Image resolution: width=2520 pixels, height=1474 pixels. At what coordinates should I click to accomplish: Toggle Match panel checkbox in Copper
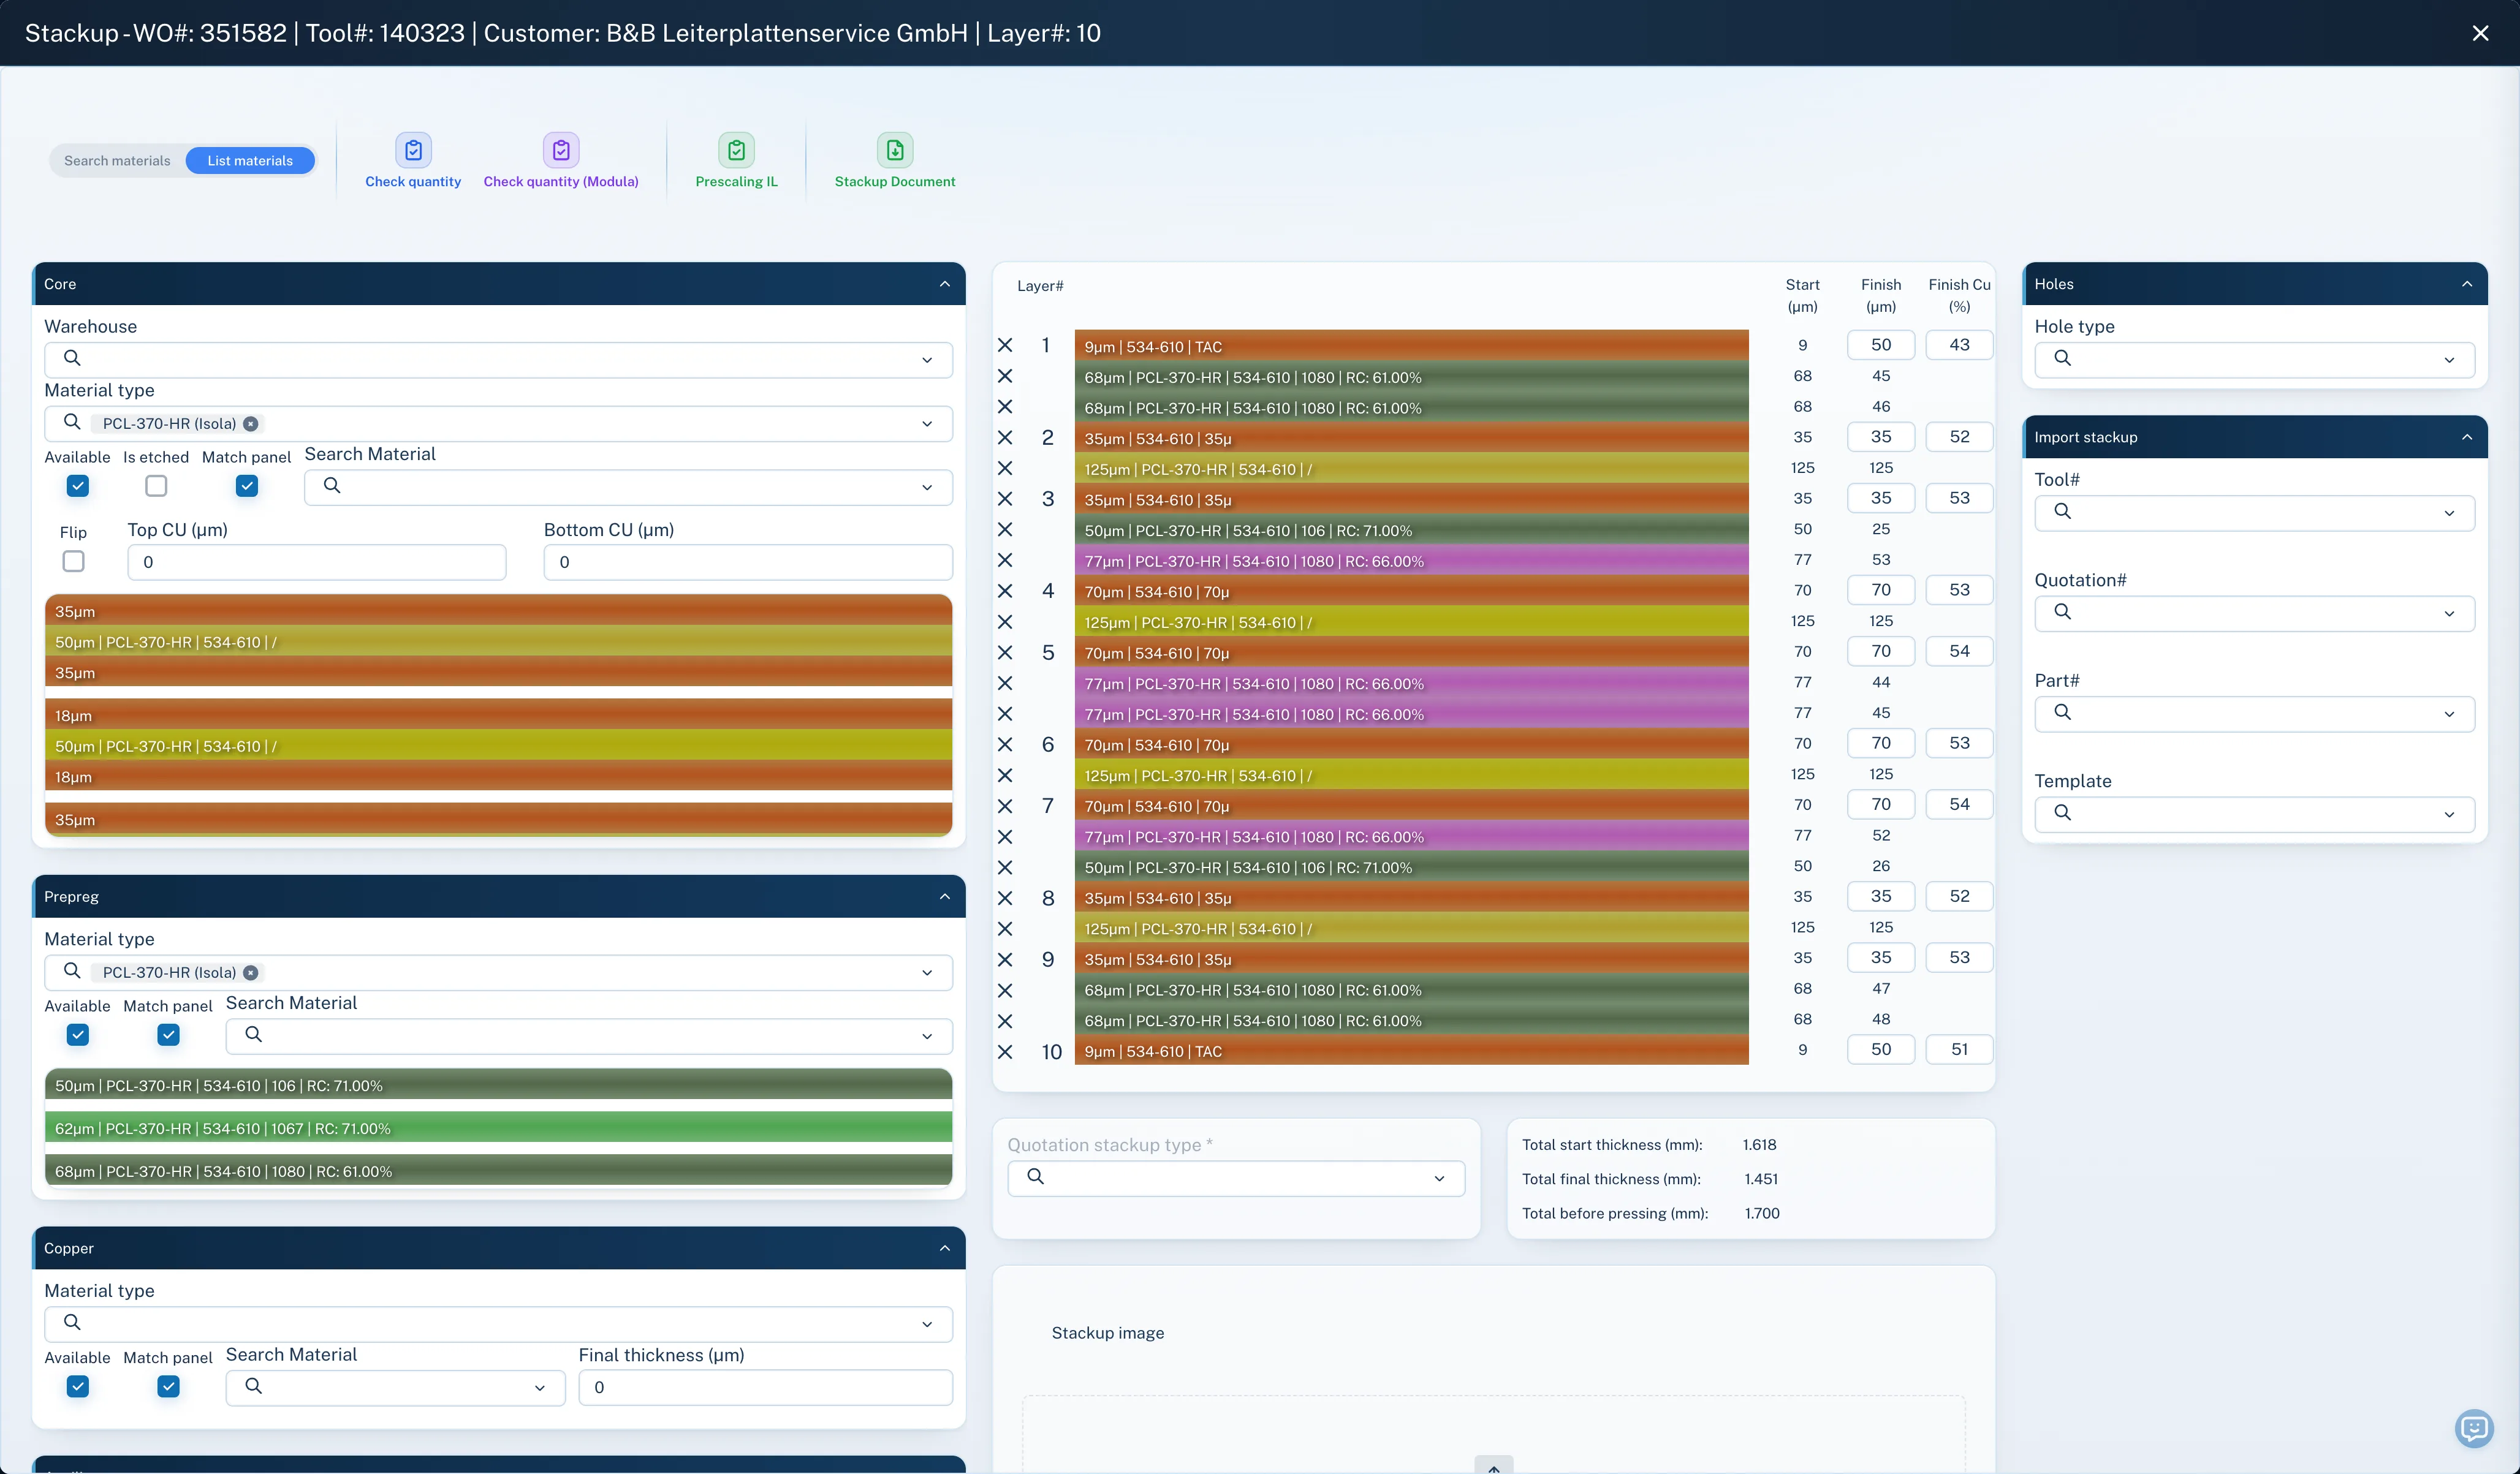[169, 1387]
